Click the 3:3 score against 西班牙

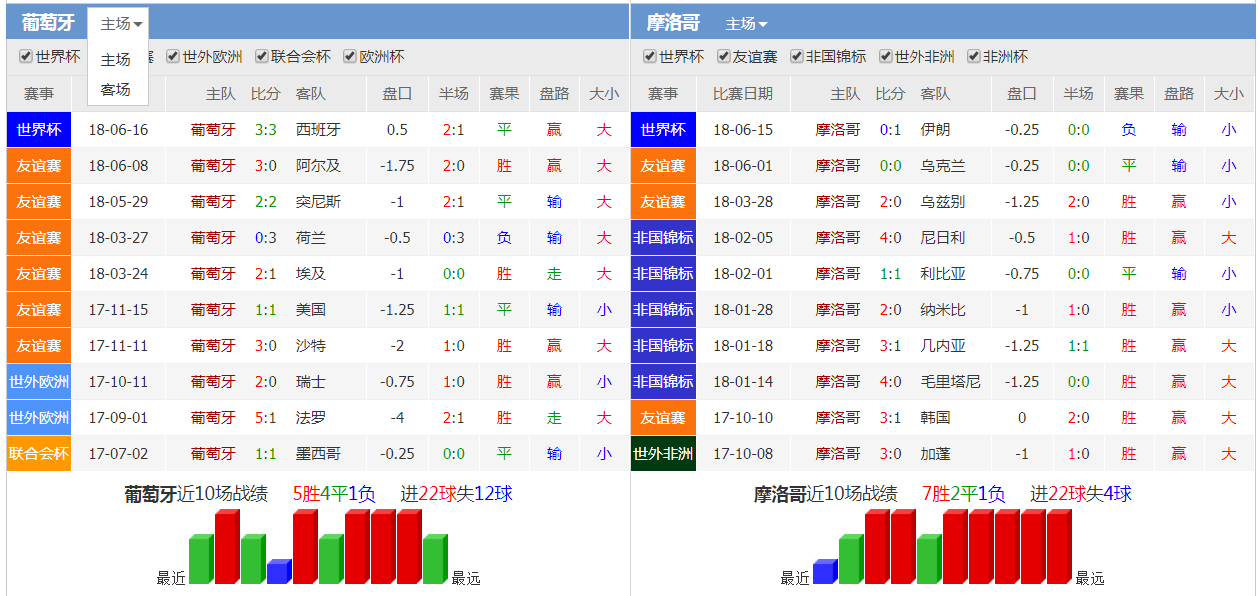click(x=266, y=130)
